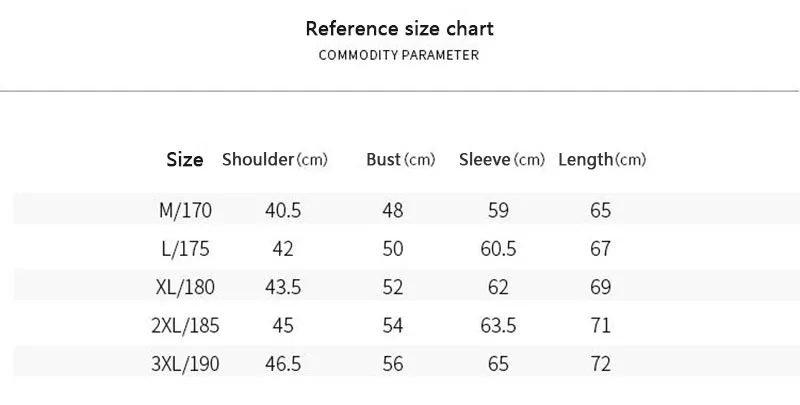Screen dimensions: 800x405
Task: Click the Length (cm) column header
Action: coord(602,160)
